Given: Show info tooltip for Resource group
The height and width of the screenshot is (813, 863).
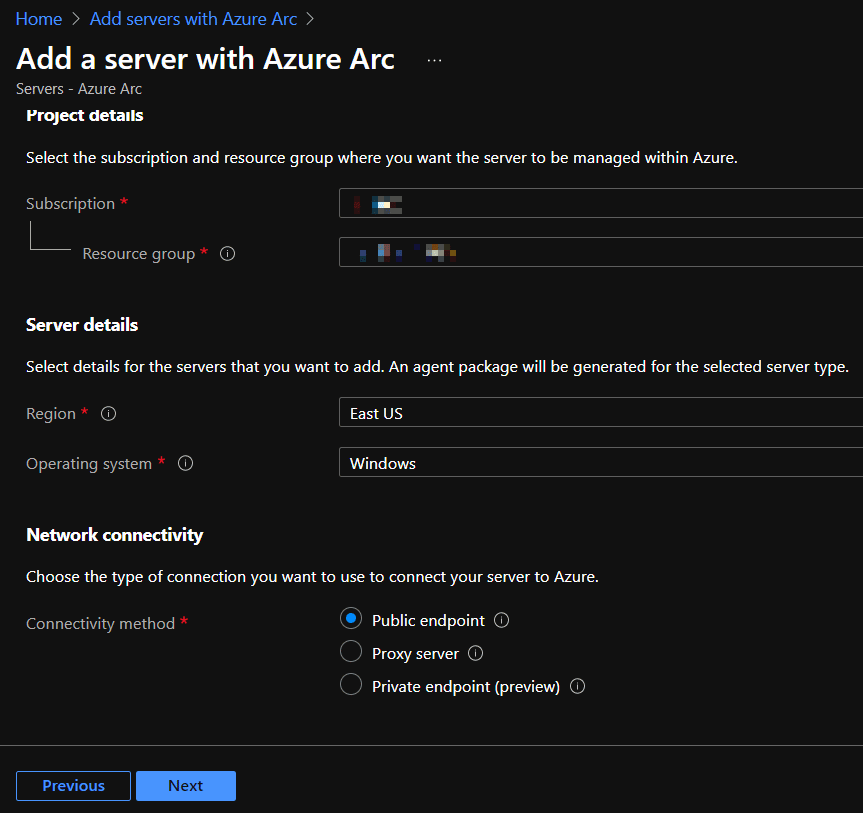Looking at the screenshot, I should (x=227, y=253).
